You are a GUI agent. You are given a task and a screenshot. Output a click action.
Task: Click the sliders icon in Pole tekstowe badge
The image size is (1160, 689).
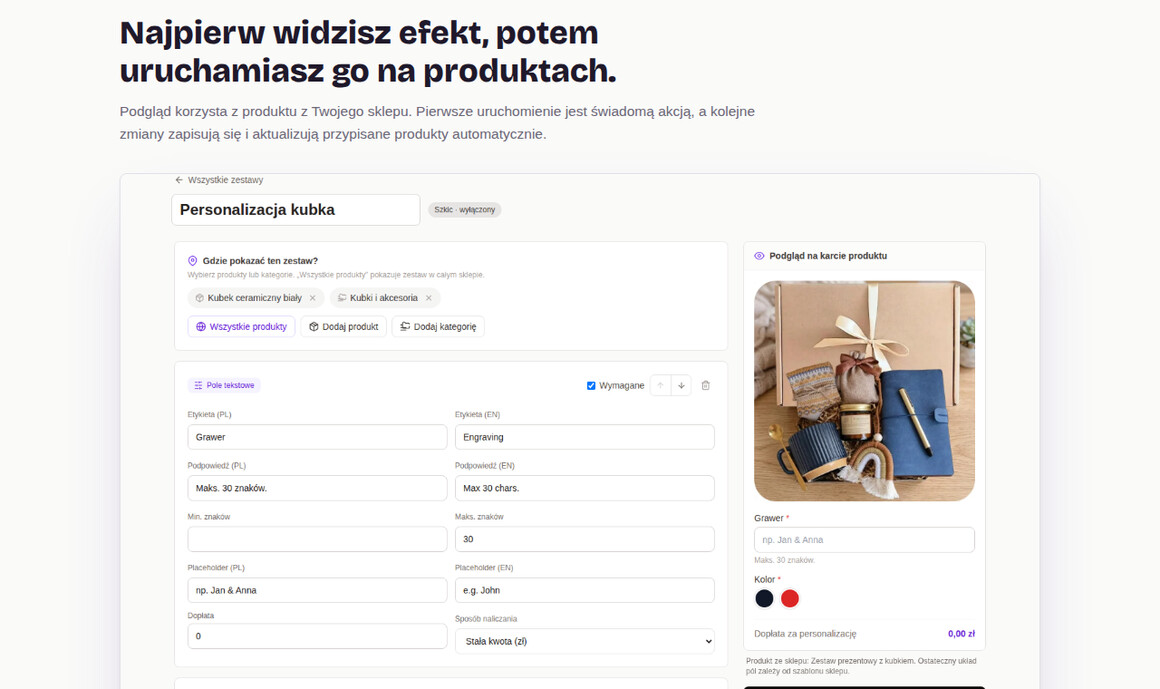click(x=198, y=386)
